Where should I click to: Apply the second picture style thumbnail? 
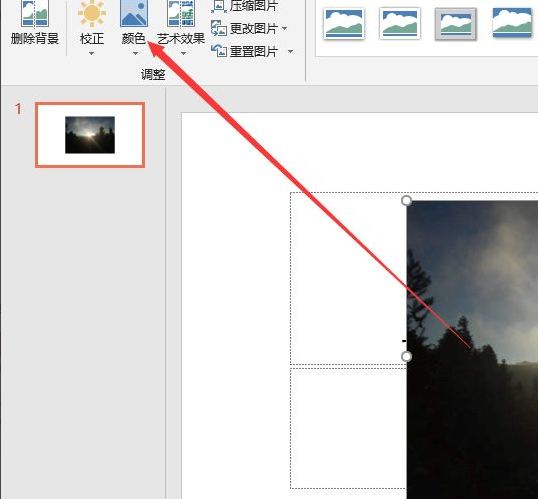click(400, 24)
